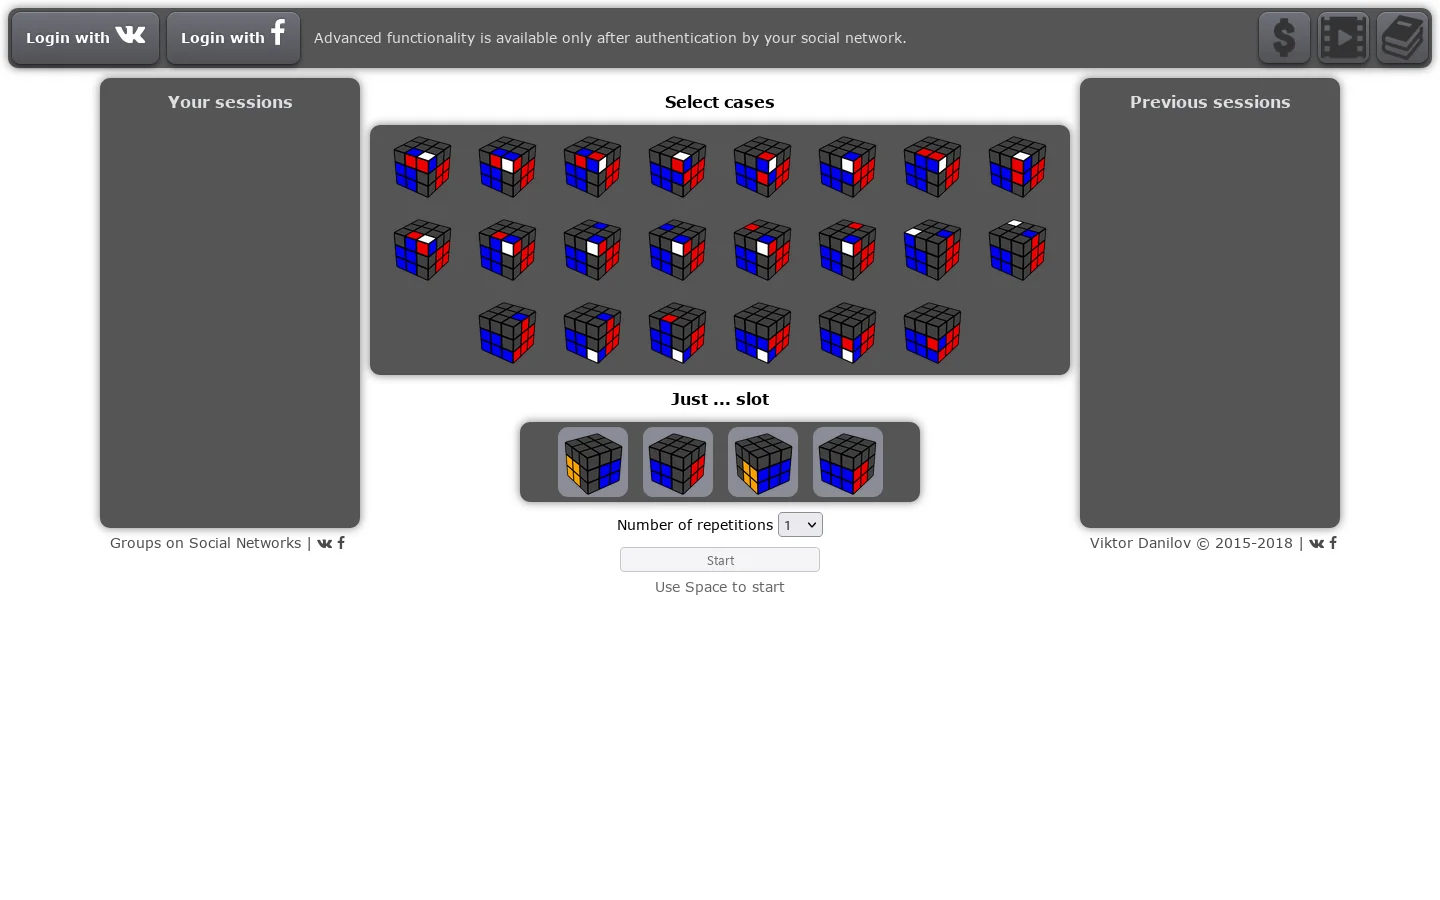Toggle the first slot cube under Just slot
This screenshot has width=1440, height=900.
pos(593,462)
